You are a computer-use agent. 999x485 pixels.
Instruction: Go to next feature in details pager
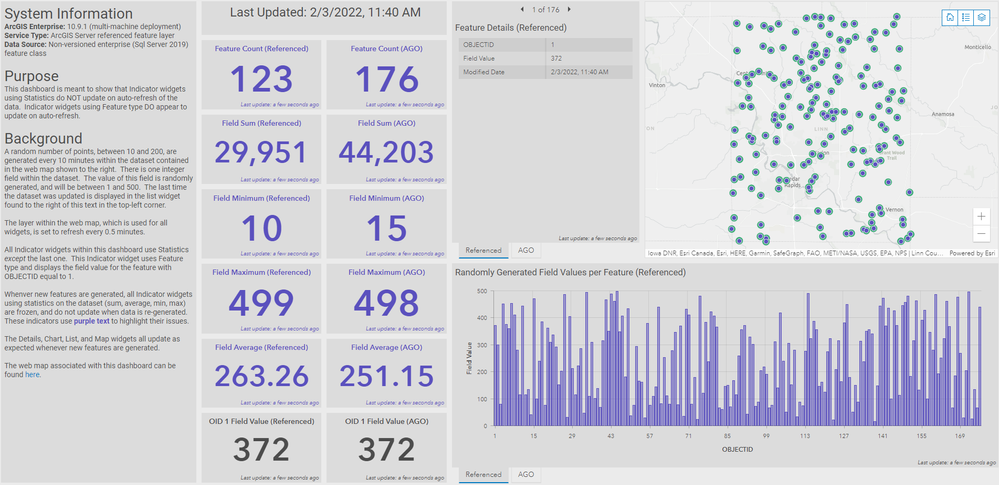[x=568, y=10]
